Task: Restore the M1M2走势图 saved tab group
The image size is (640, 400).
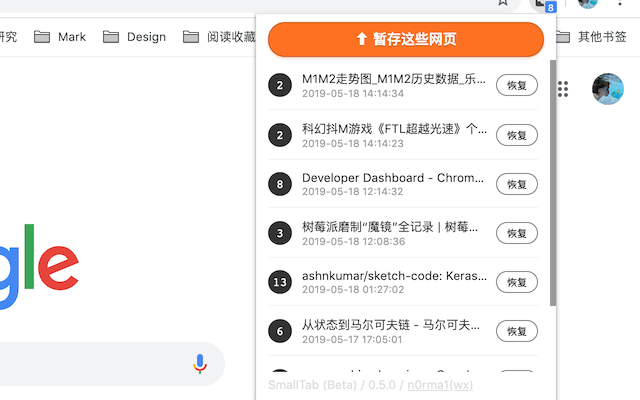Action: pyautogui.click(x=517, y=85)
